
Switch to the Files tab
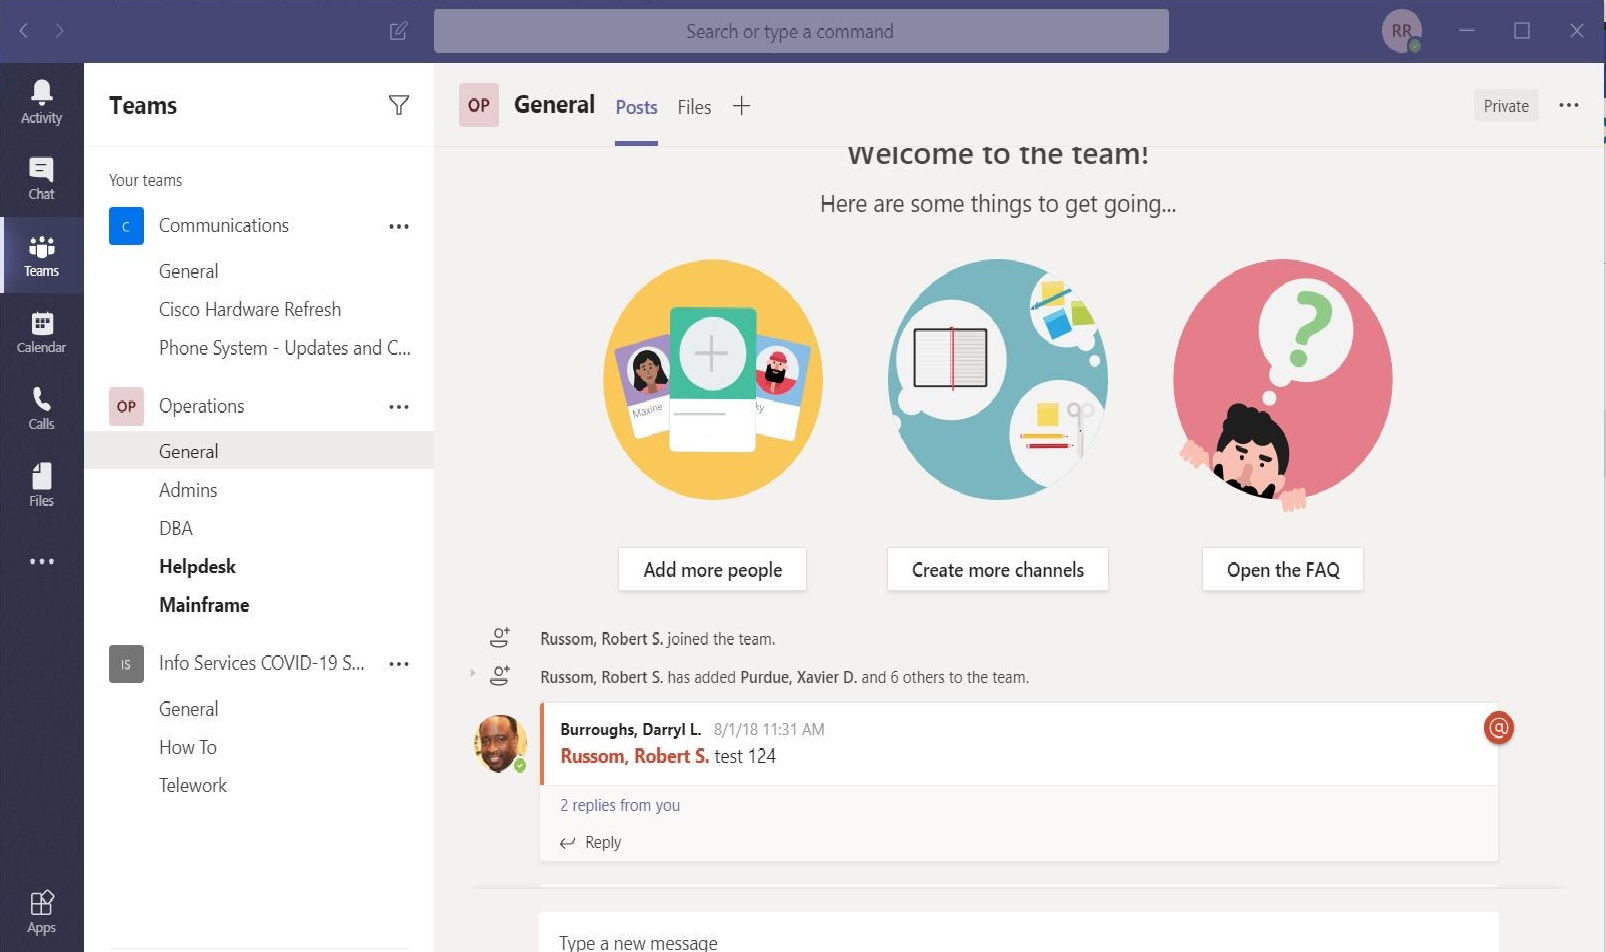tap(694, 107)
